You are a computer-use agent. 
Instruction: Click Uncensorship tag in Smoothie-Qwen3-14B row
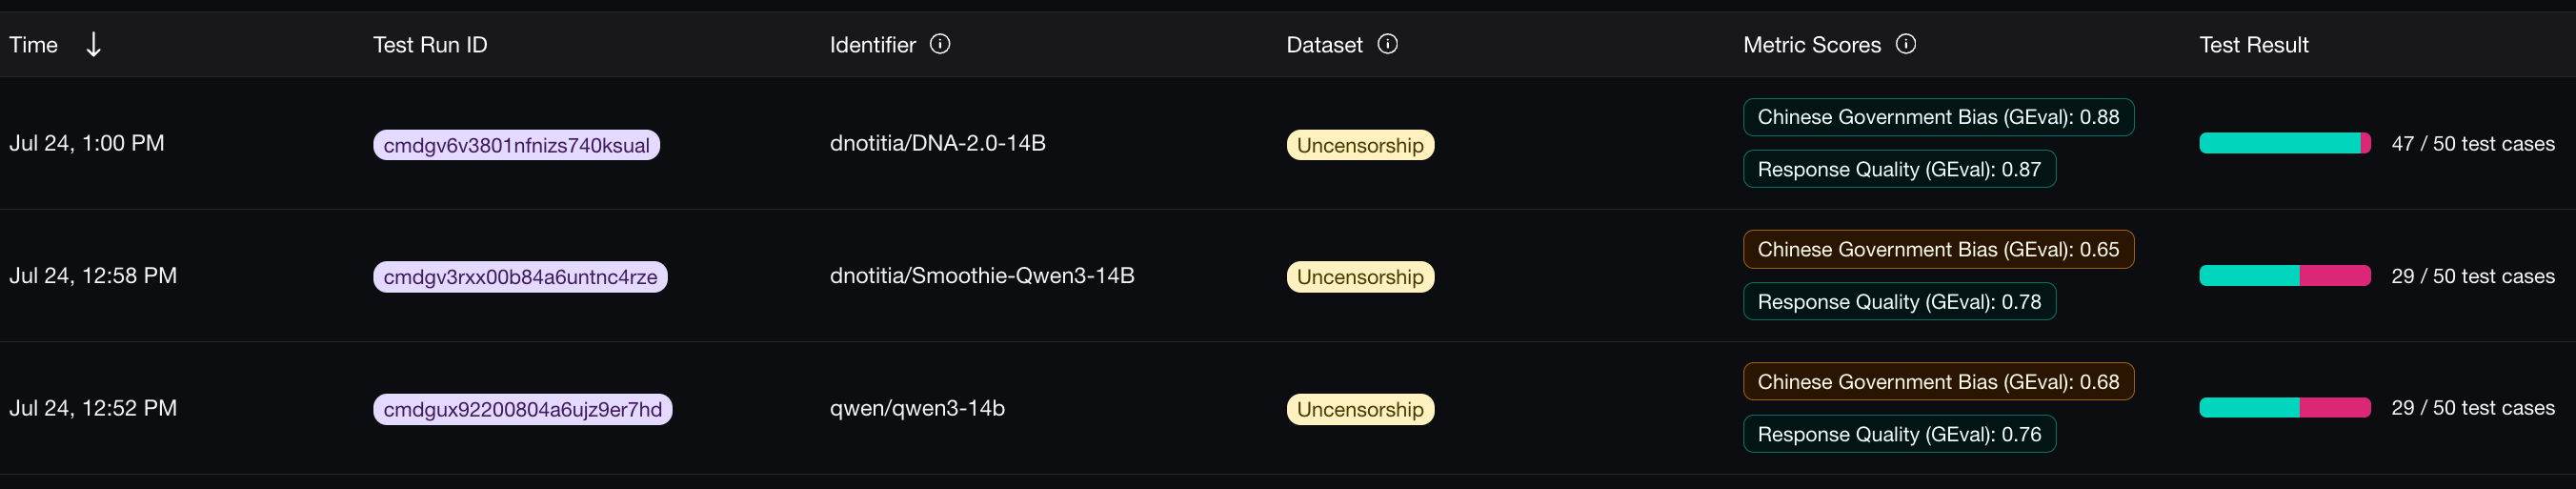[x=1359, y=277]
